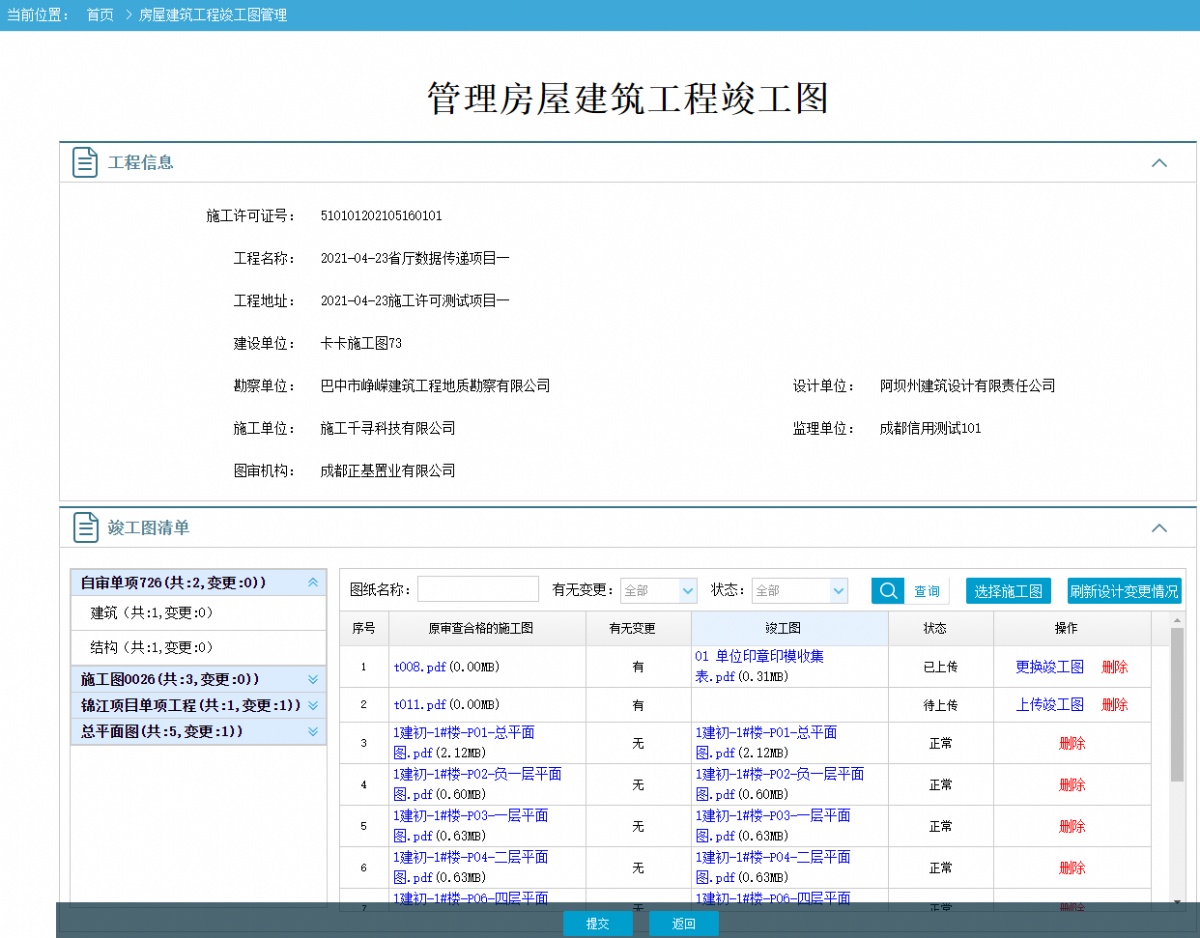Screen dimensions: 1200x938
Task: Click the 竣工图 column header
Action: click(x=790, y=629)
